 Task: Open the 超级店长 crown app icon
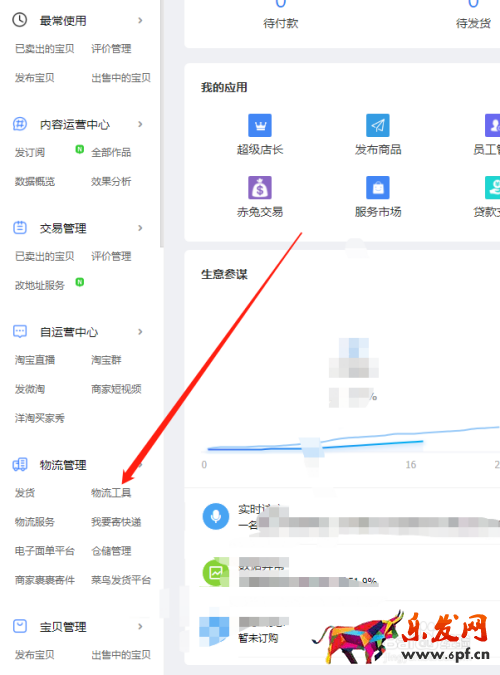pos(260,125)
